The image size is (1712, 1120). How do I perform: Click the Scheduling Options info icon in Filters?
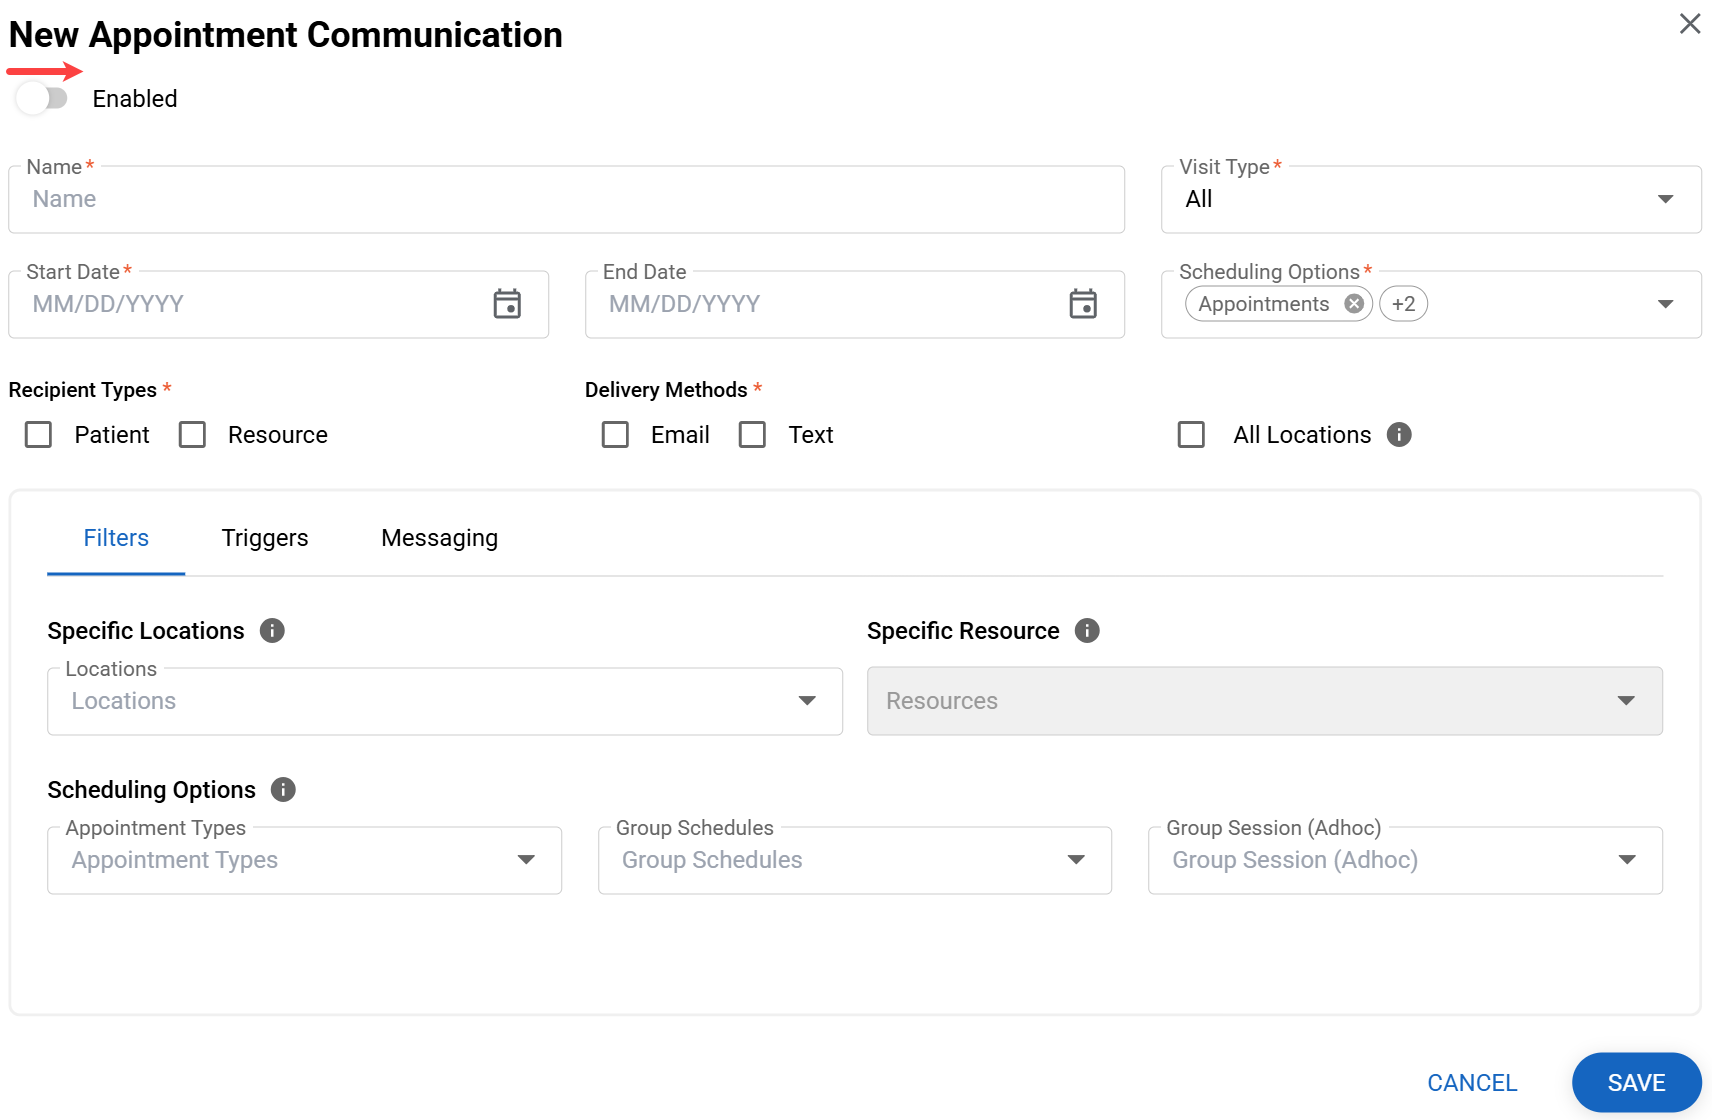coord(284,790)
